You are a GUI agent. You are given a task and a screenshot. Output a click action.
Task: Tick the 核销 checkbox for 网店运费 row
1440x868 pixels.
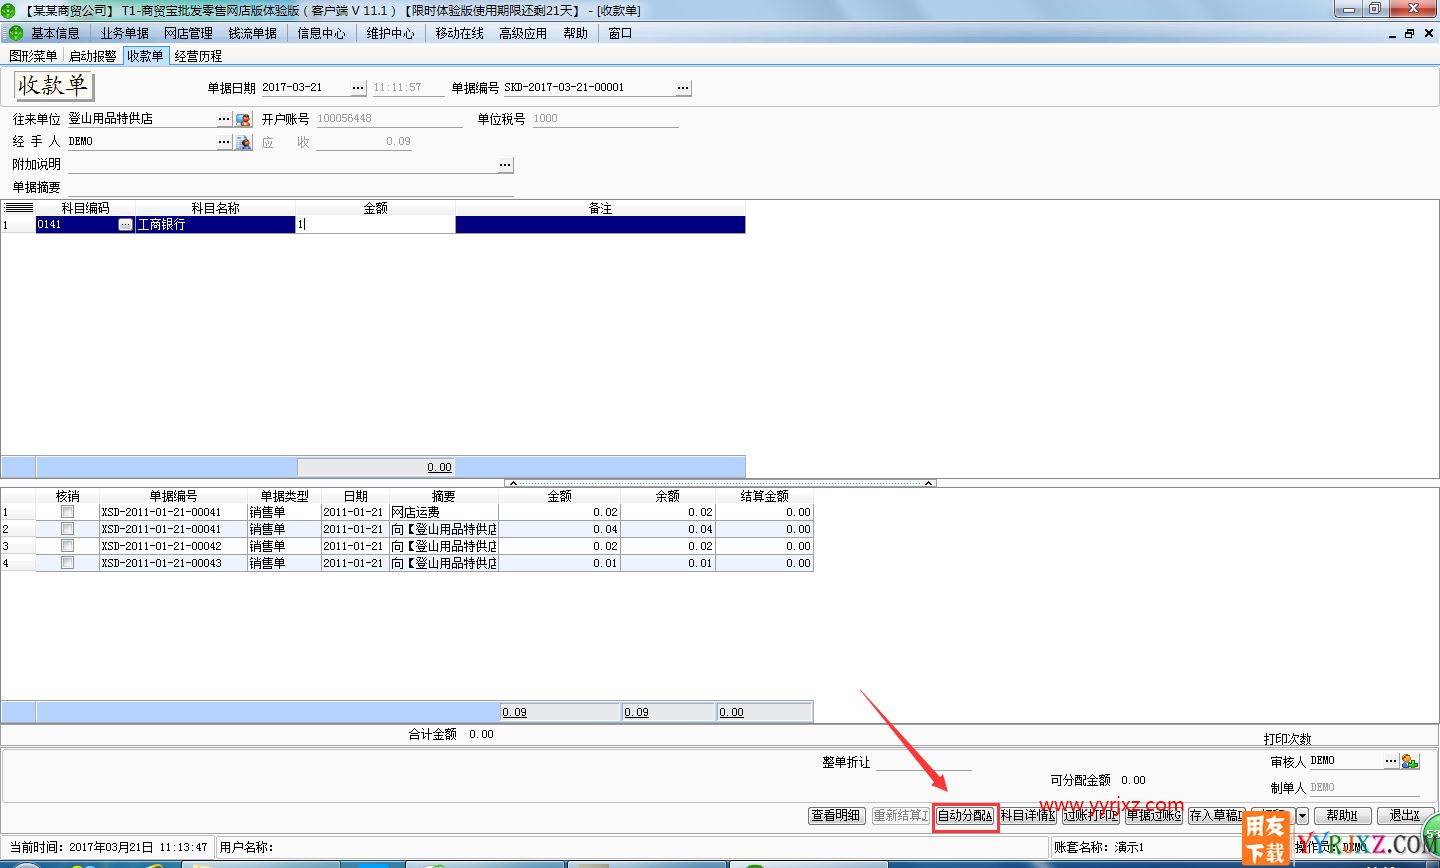67,512
